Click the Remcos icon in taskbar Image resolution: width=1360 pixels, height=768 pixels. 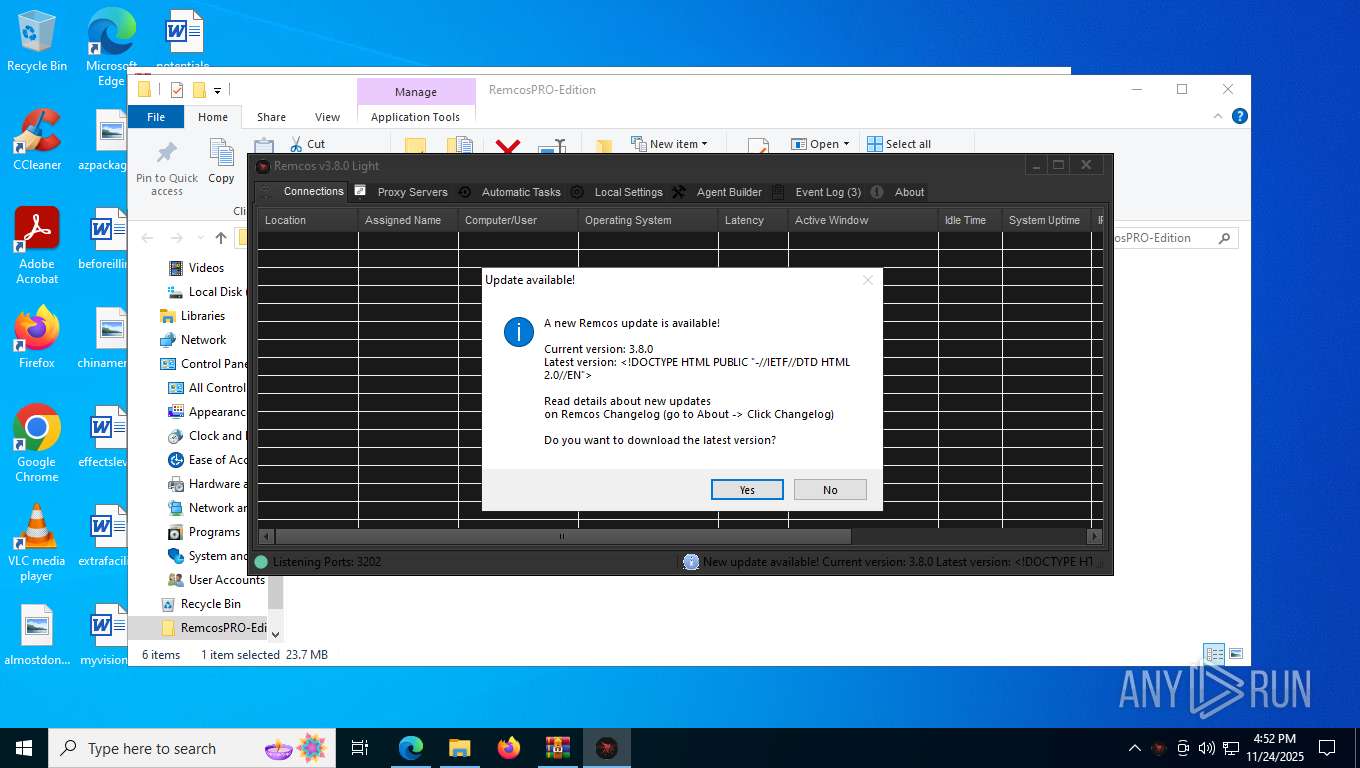(606, 748)
